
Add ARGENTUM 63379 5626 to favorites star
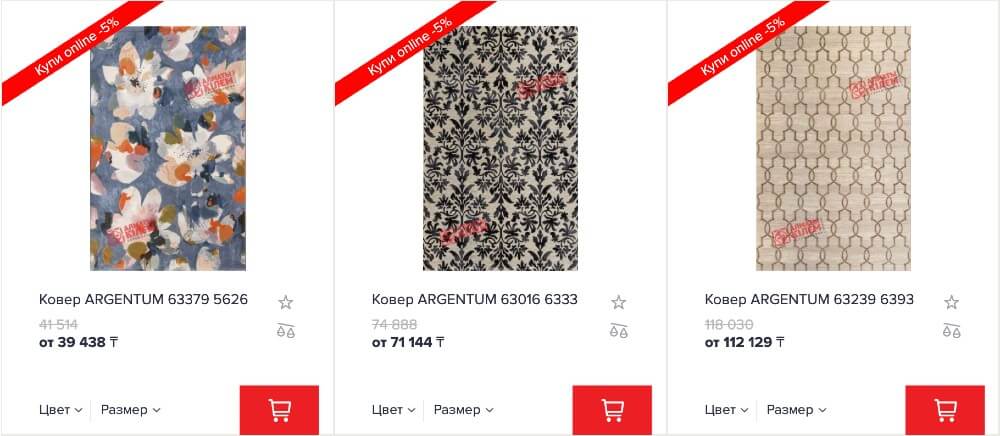click(286, 302)
